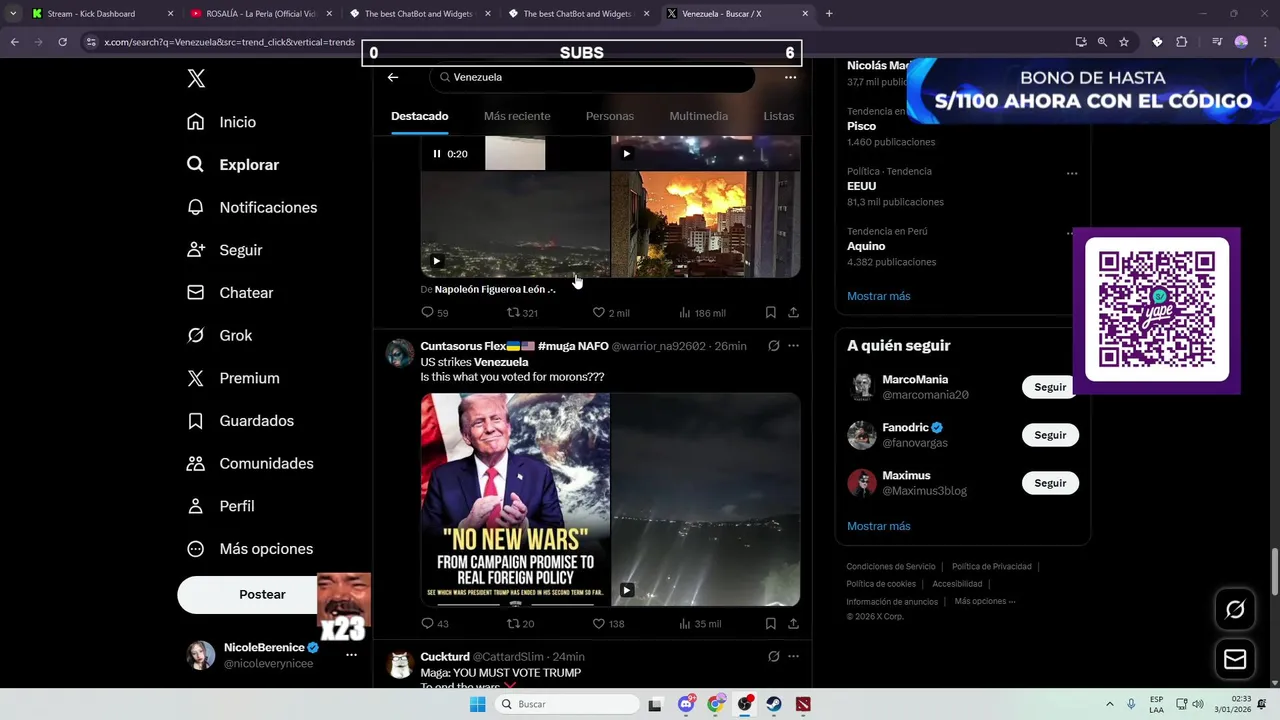Open Grok icon on Cuckturd post
The height and width of the screenshot is (720, 1280).
tap(773, 657)
